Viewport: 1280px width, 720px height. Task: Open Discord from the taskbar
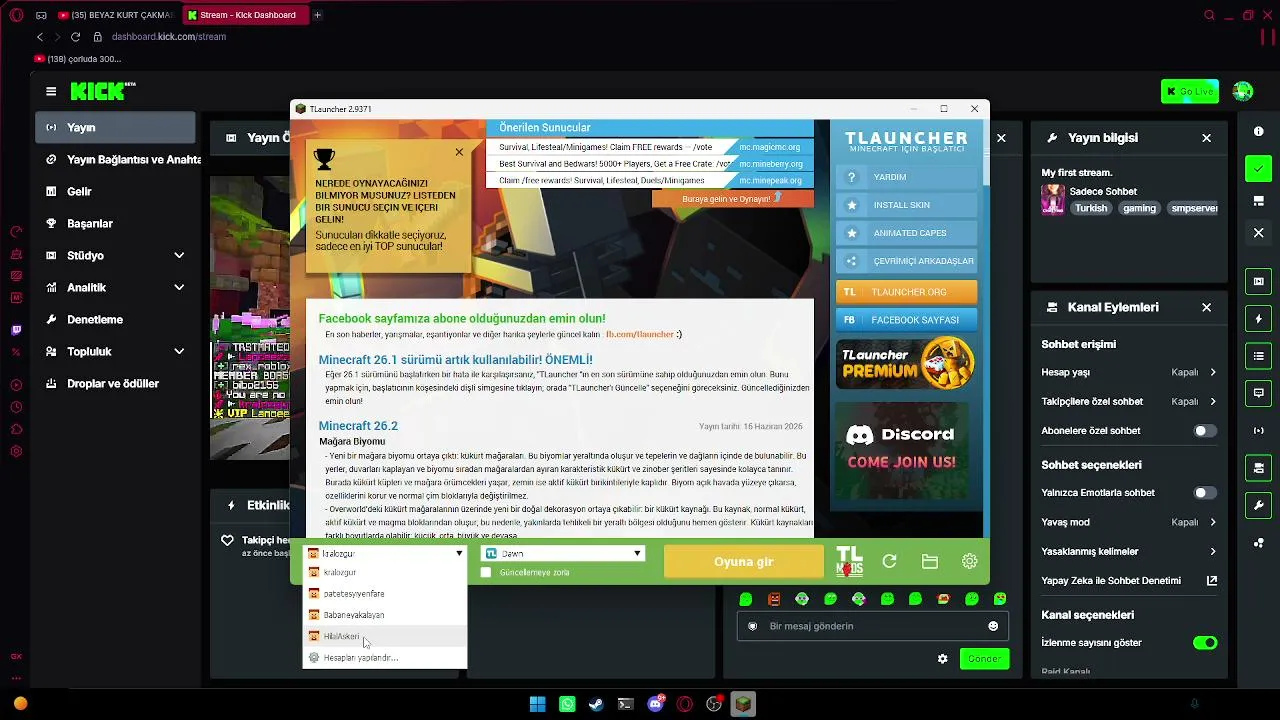tap(656, 704)
